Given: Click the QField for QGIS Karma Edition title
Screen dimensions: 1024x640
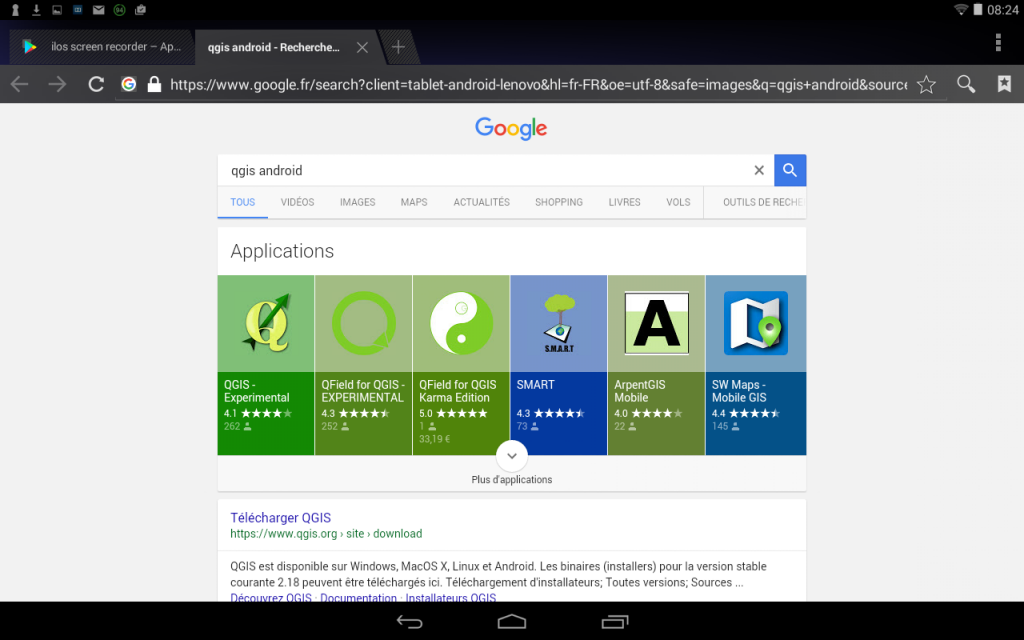Looking at the screenshot, I should pyautogui.click(x=458, y=391).
